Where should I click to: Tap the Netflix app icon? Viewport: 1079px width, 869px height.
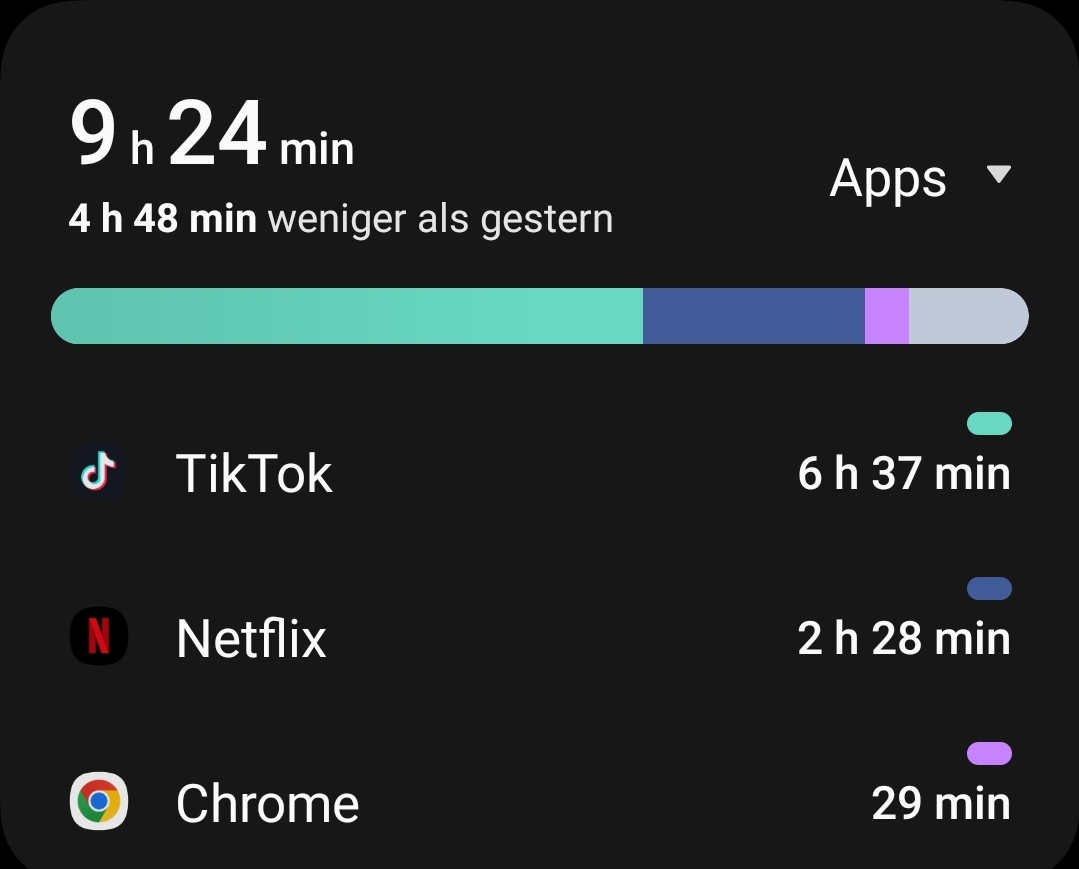(98, 636)
